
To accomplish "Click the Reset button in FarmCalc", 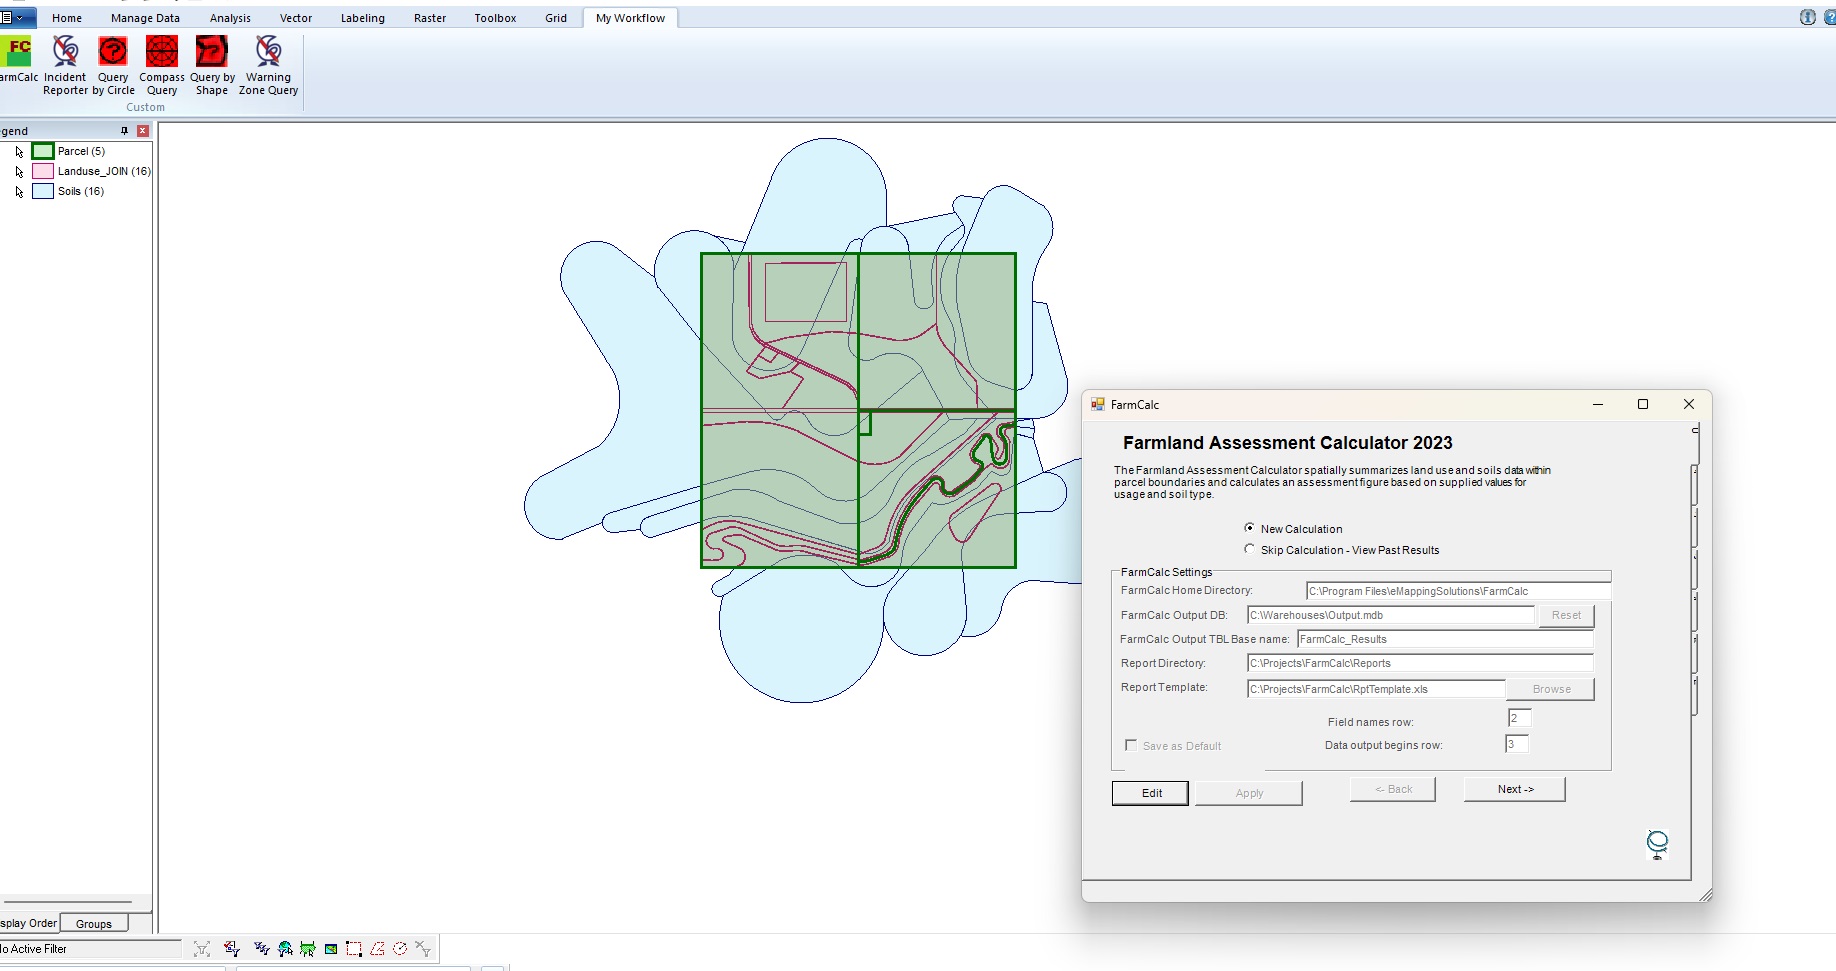I will 1566,615.
